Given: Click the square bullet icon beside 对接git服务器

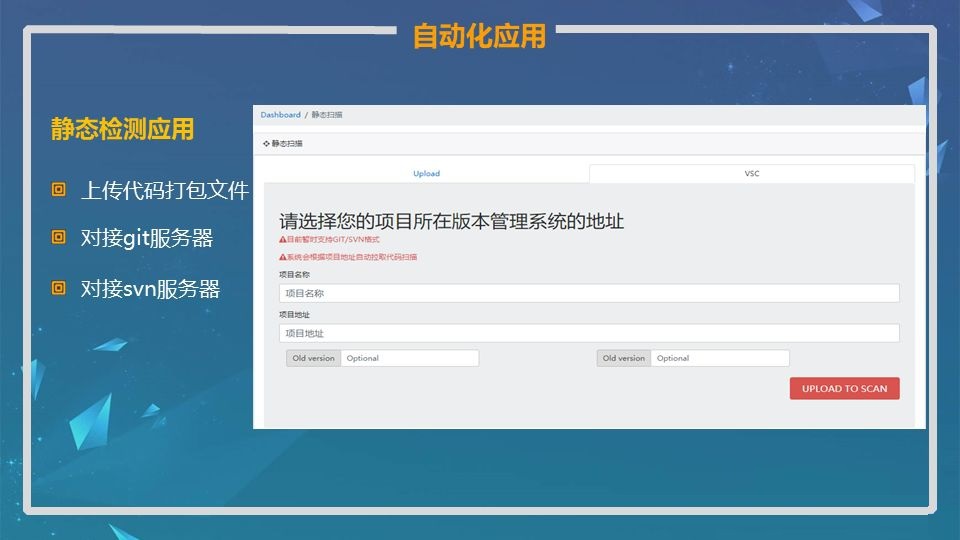Looking at the screenshot, I should coord(59,238).
